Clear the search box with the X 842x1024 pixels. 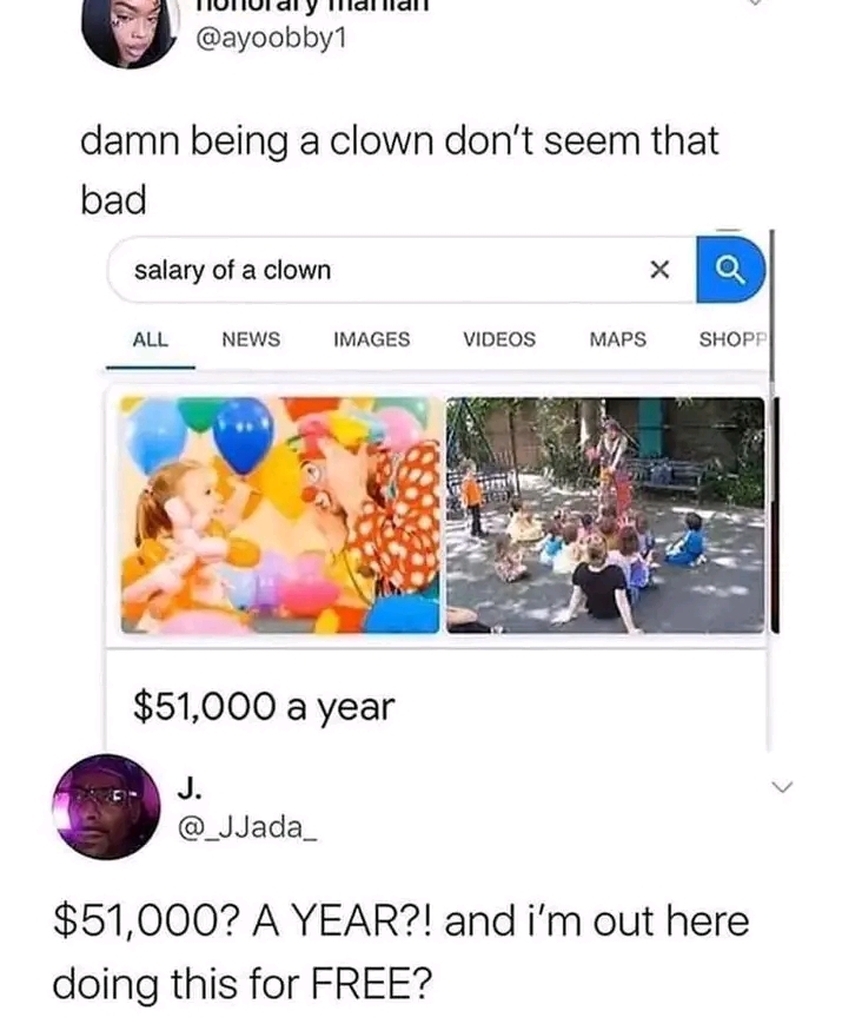click(660, 269)
